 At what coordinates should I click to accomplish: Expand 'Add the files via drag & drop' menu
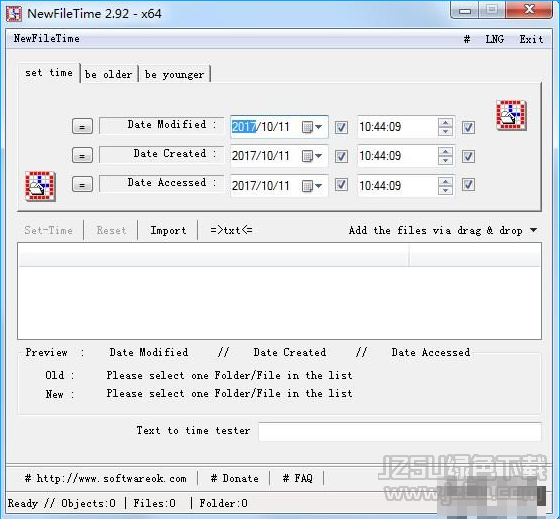[x=533, y=230]
